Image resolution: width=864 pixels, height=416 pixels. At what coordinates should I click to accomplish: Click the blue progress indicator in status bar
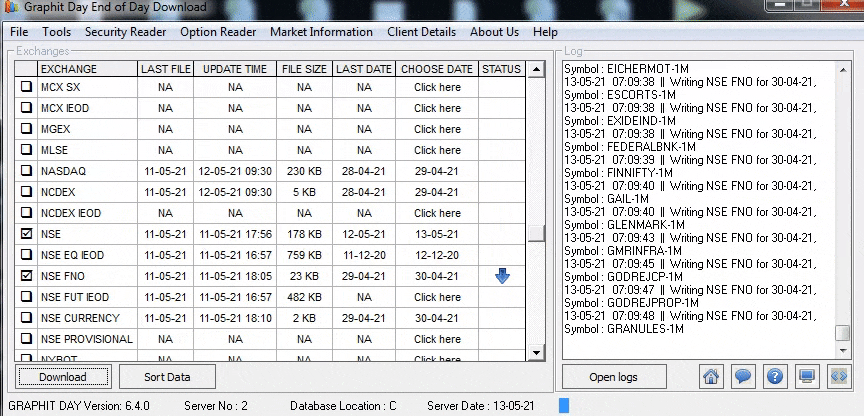564,406
